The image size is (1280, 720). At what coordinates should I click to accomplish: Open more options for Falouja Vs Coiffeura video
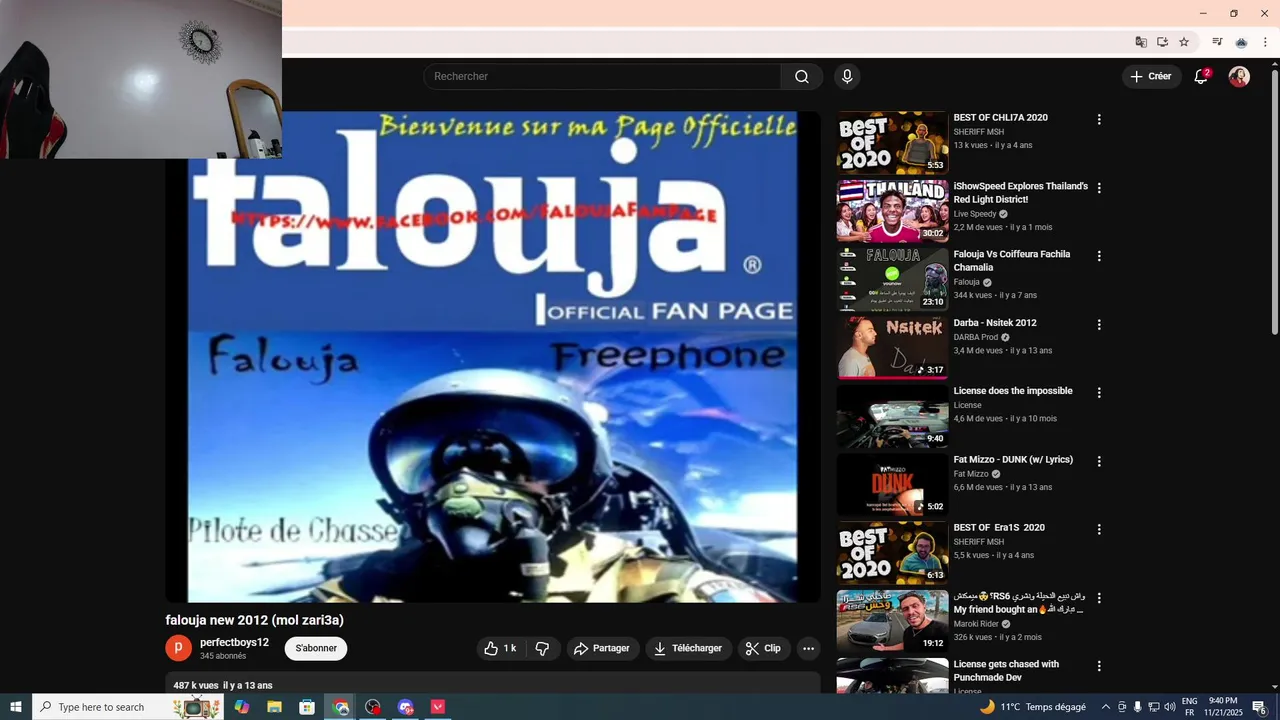coord(1099,256)
